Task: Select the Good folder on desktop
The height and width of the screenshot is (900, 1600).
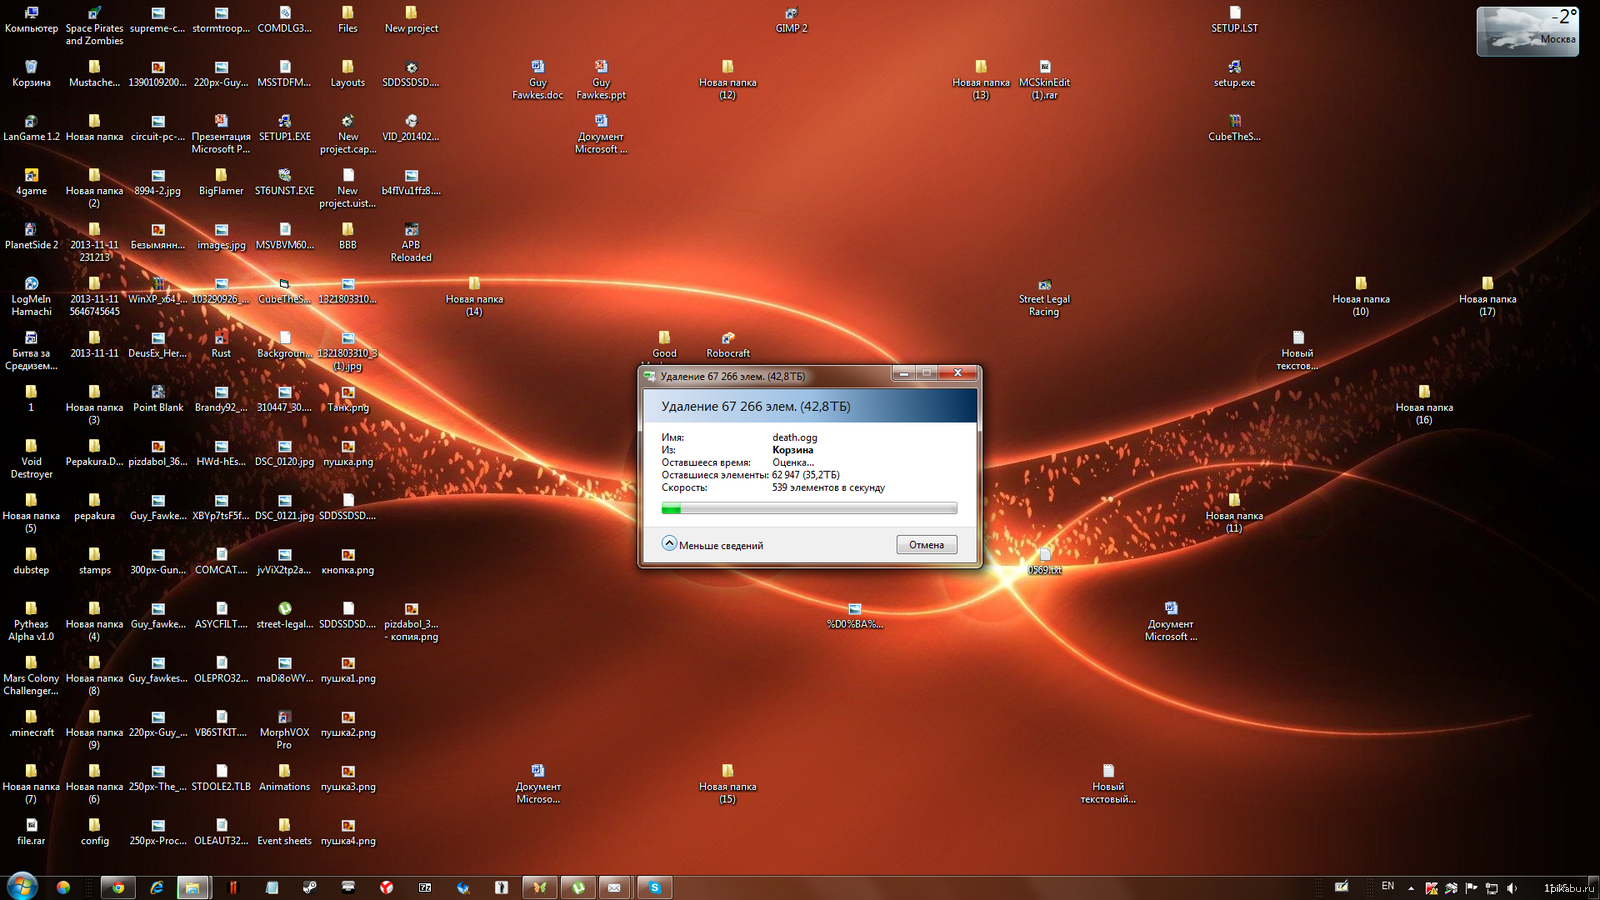Action: [x=664, y=345]
